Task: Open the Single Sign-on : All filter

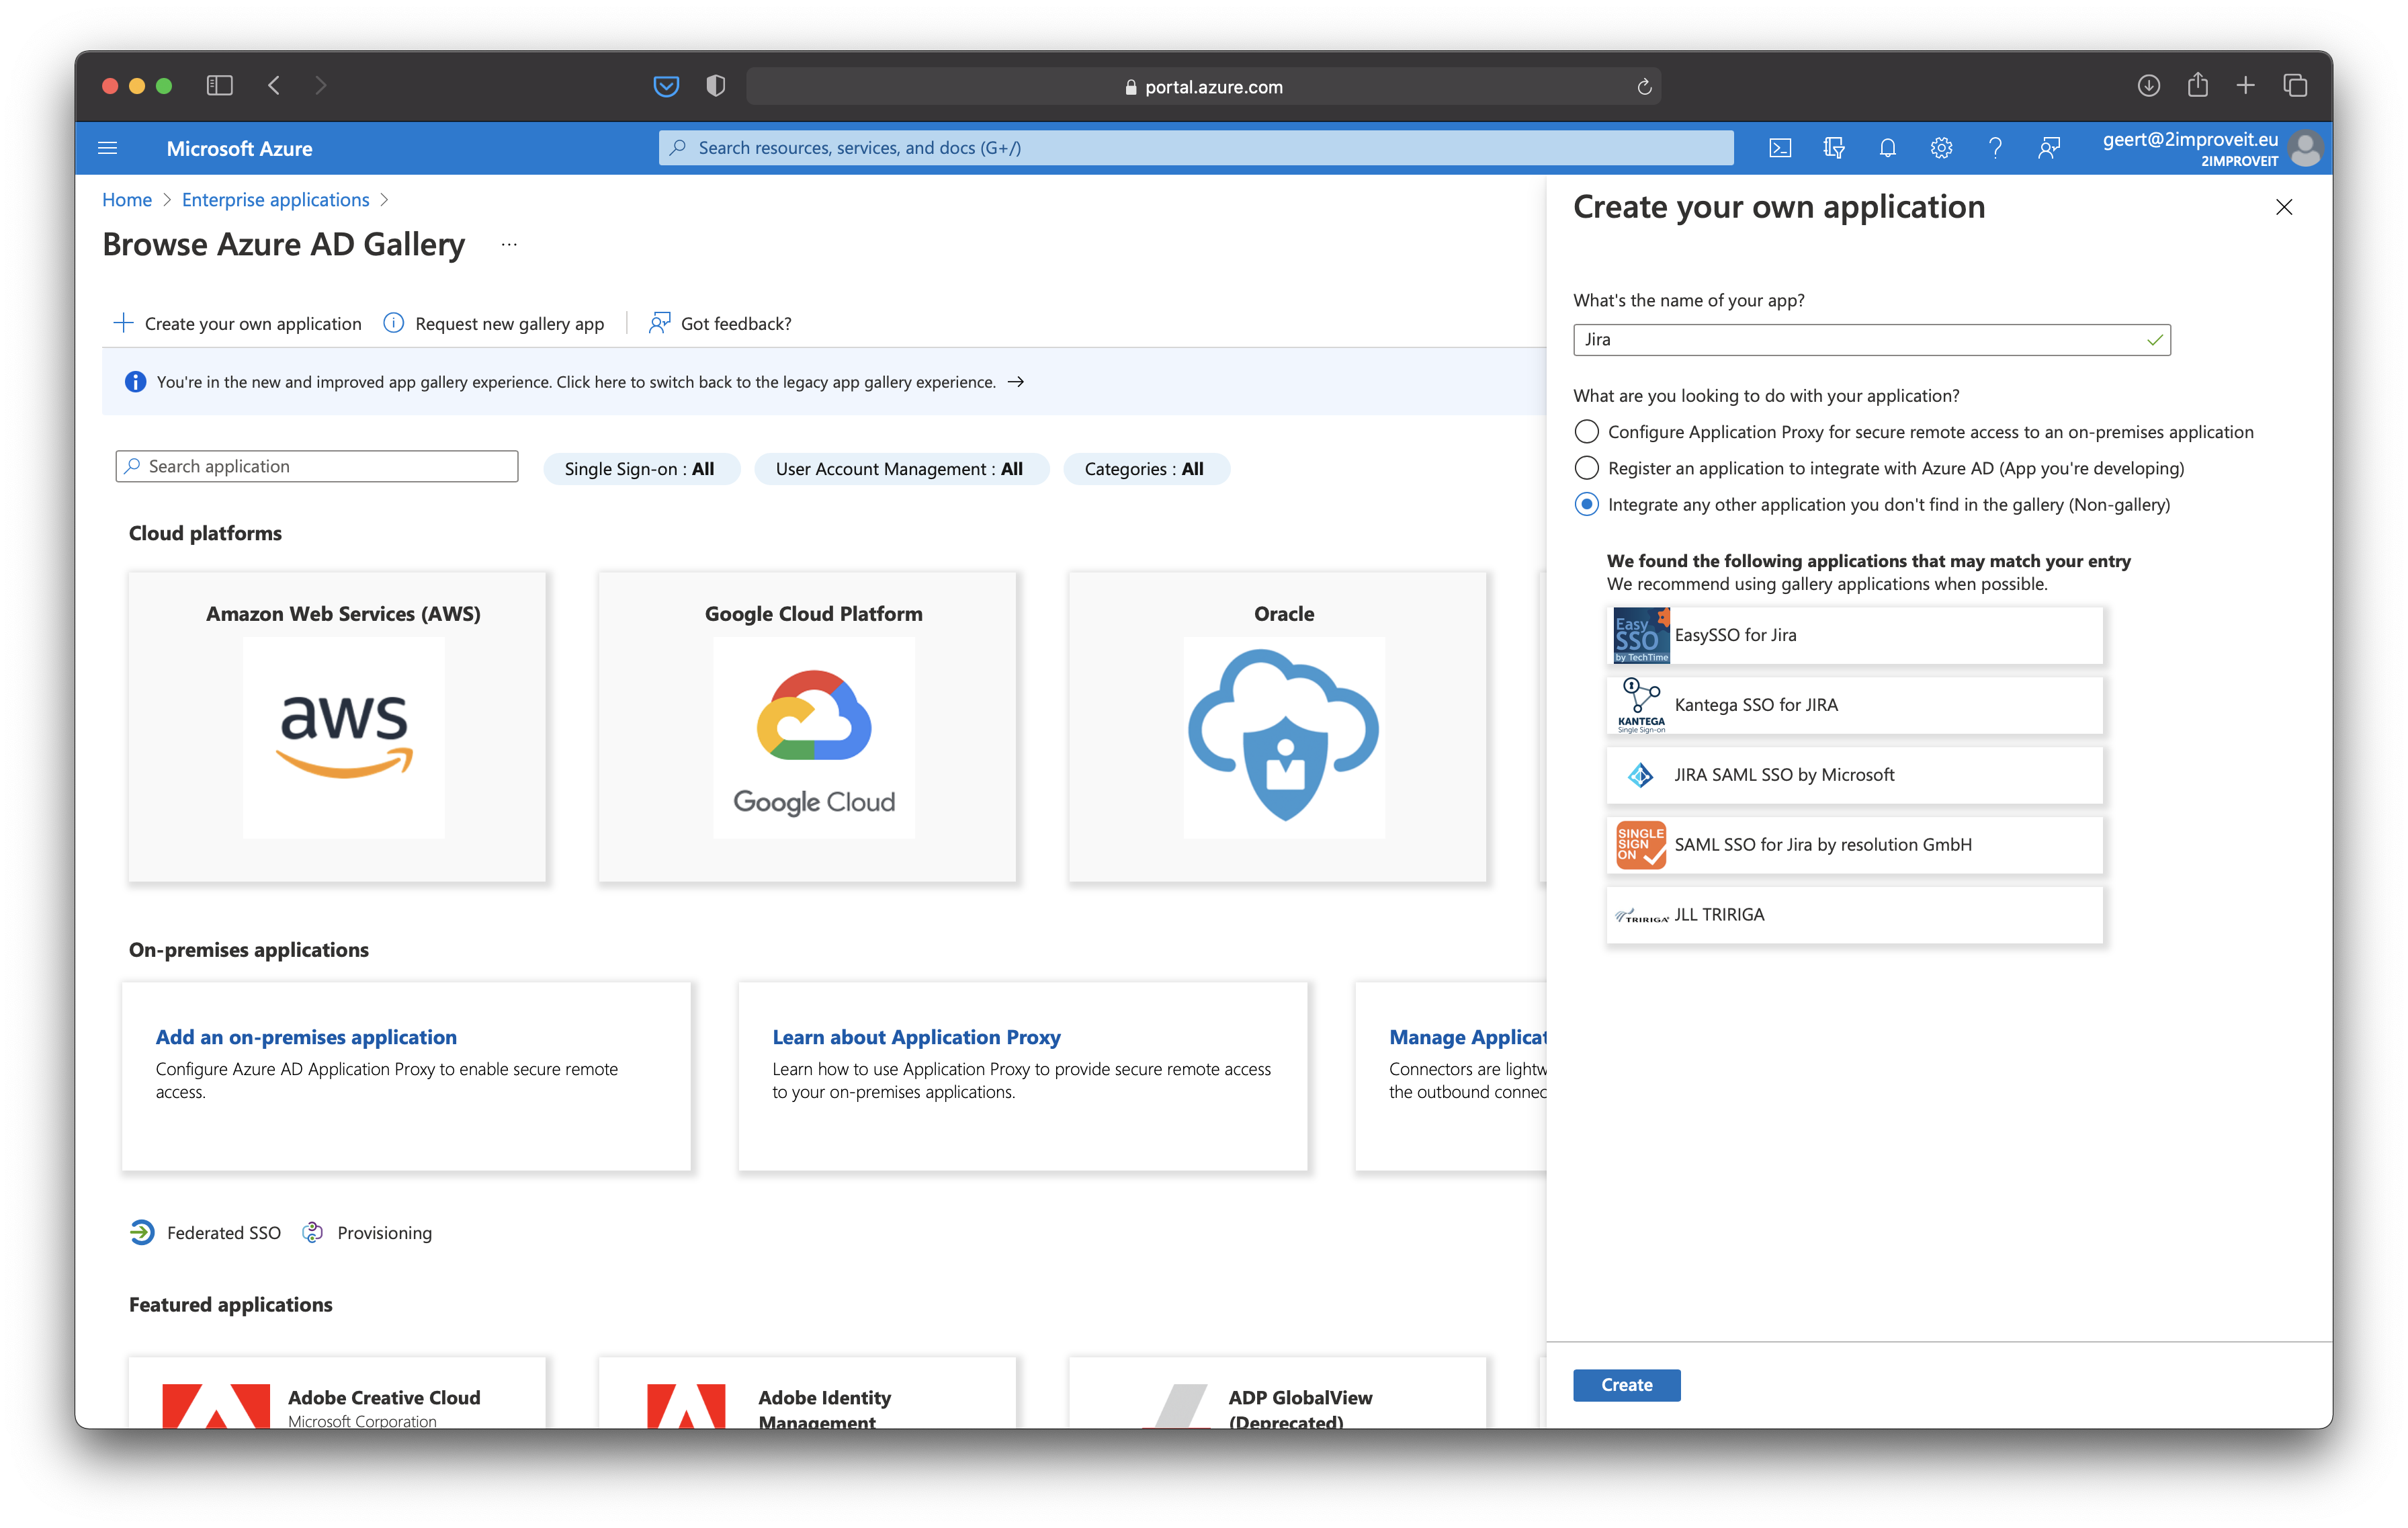Action: [641, 469]
